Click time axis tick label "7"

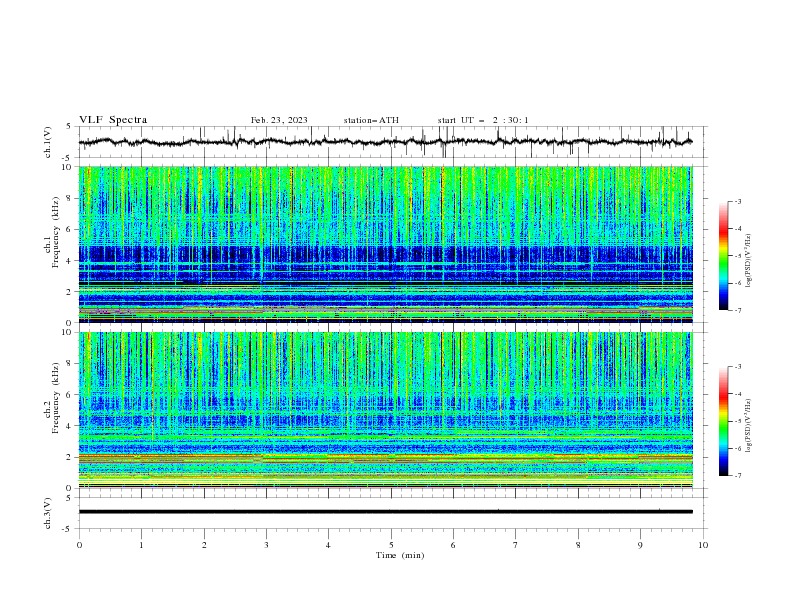[516, 545]
